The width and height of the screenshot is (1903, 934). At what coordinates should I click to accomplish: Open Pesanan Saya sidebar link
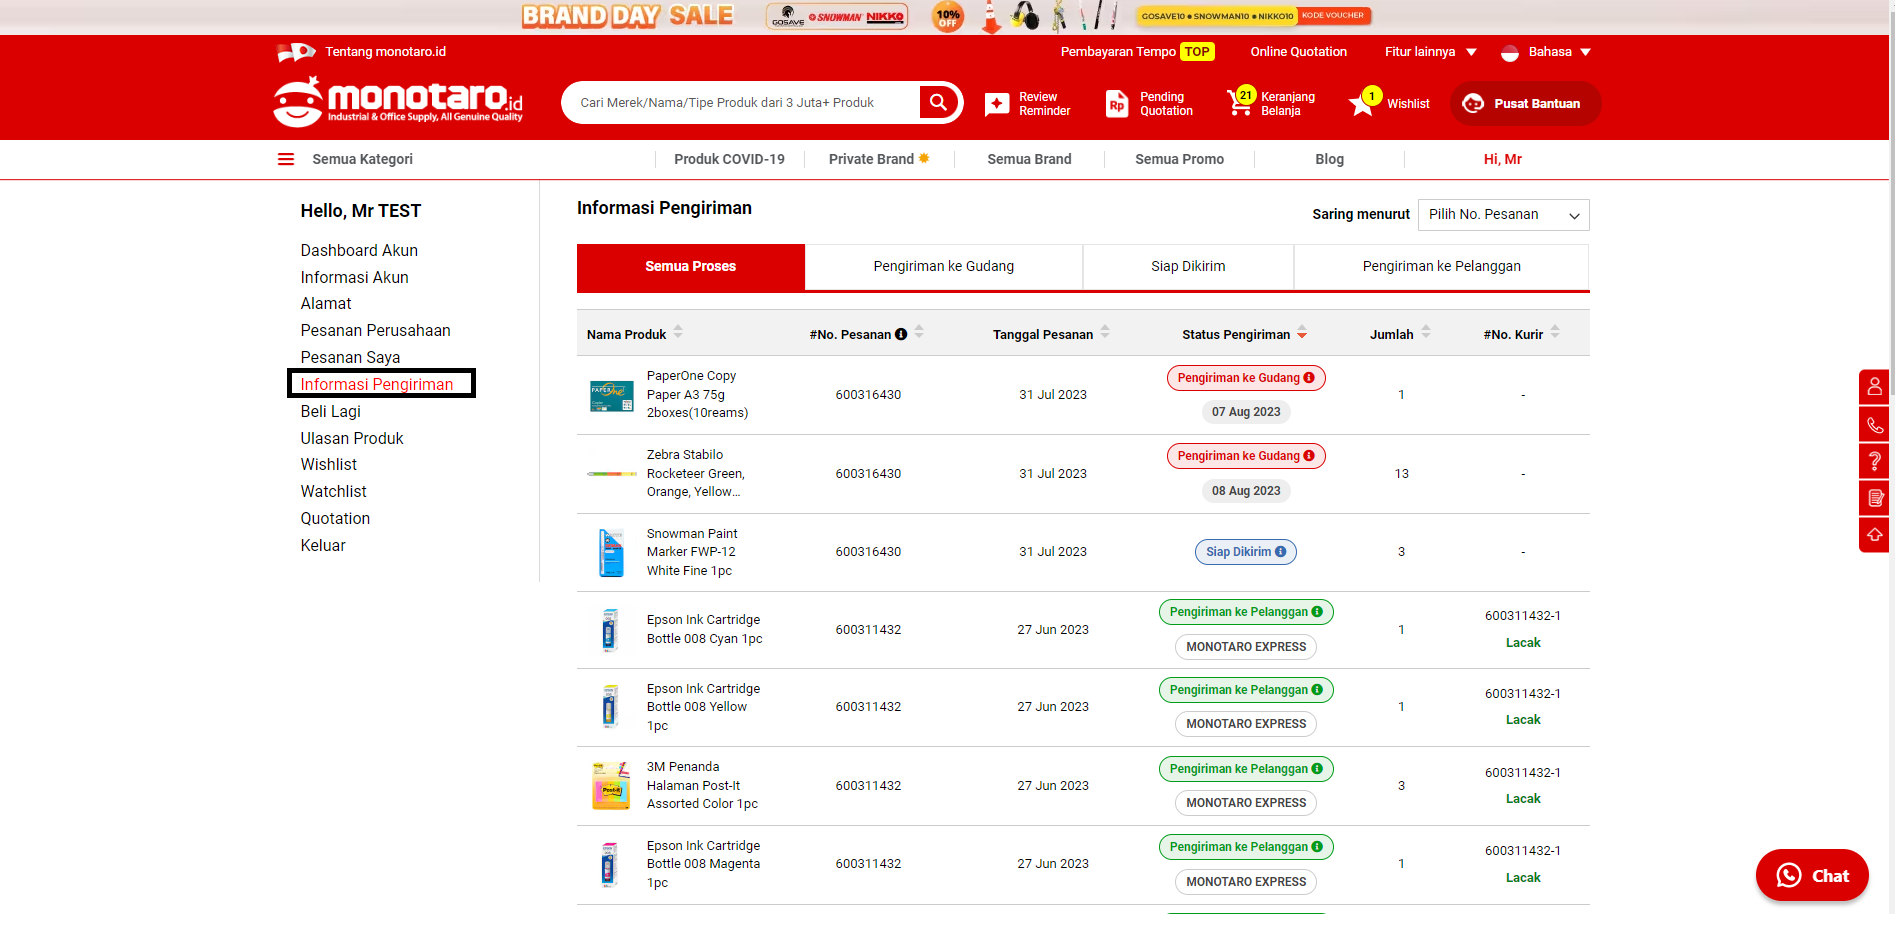click(x=350, y=358)
